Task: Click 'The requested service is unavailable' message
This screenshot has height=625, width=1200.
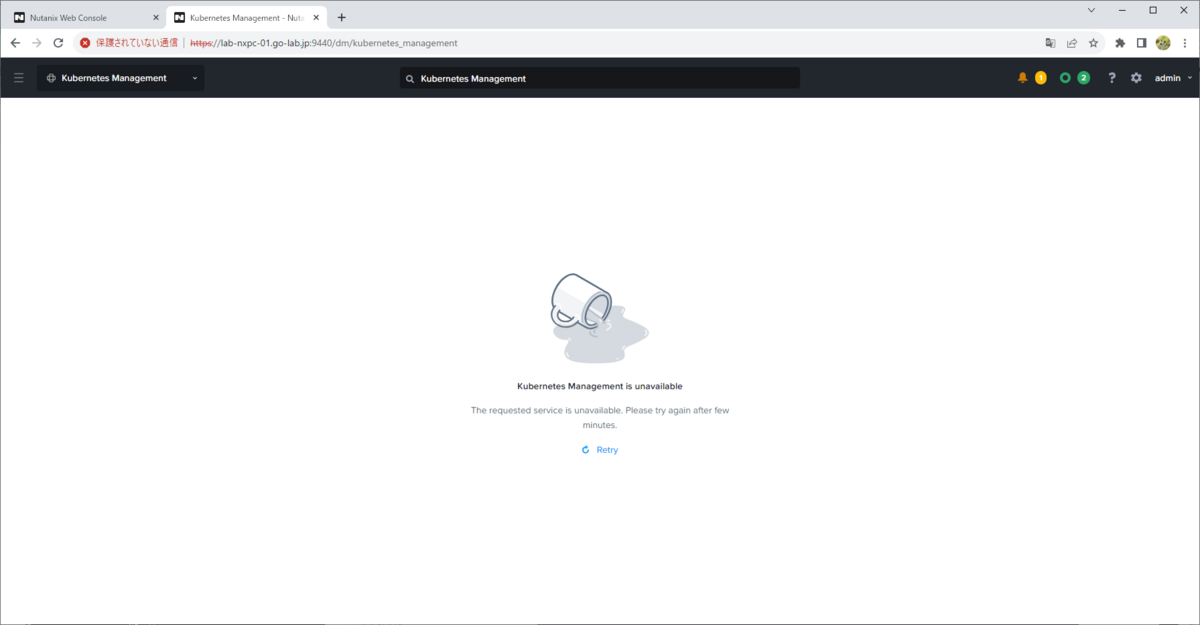Action: pyautogui.click(x=600, y=417)
